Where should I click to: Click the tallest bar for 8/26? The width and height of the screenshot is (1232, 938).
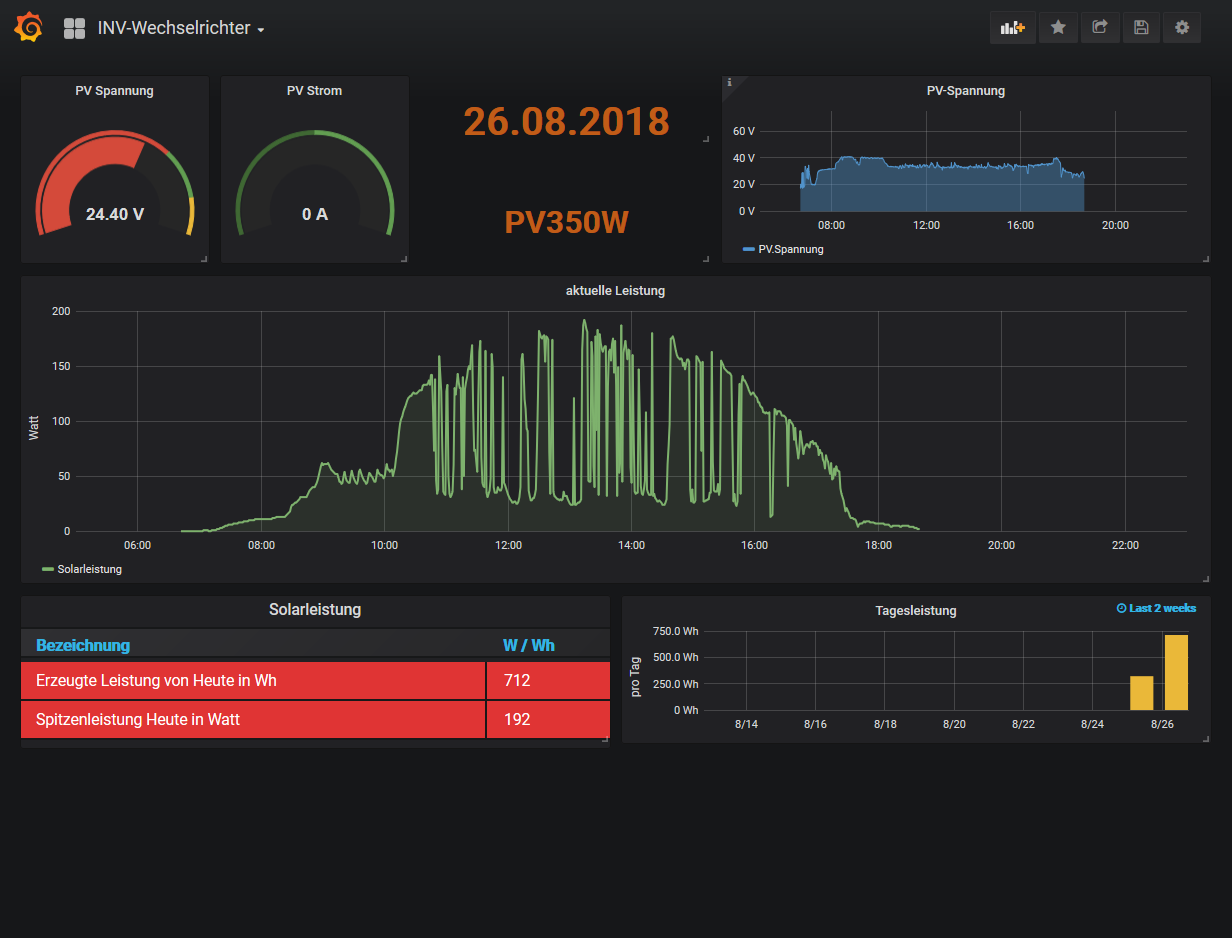[1176, 672]
